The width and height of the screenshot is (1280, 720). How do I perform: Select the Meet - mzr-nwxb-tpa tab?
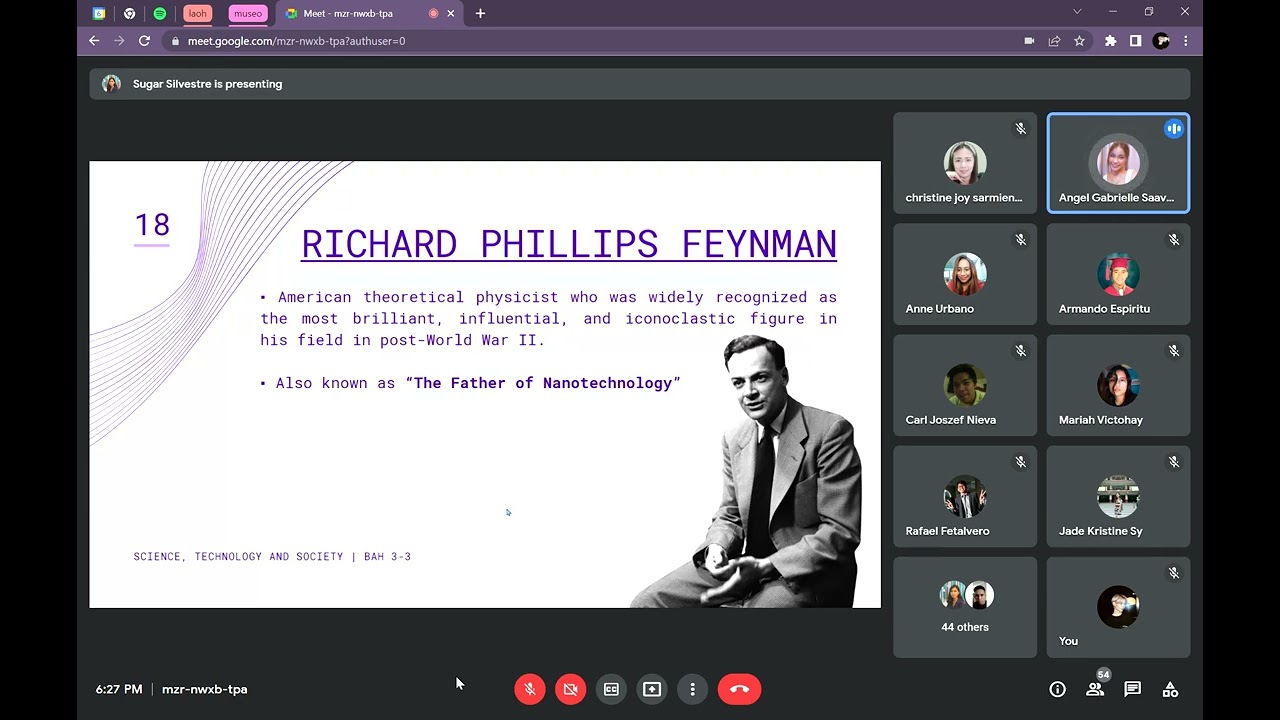pyautogui.click(x=369, y=14)
